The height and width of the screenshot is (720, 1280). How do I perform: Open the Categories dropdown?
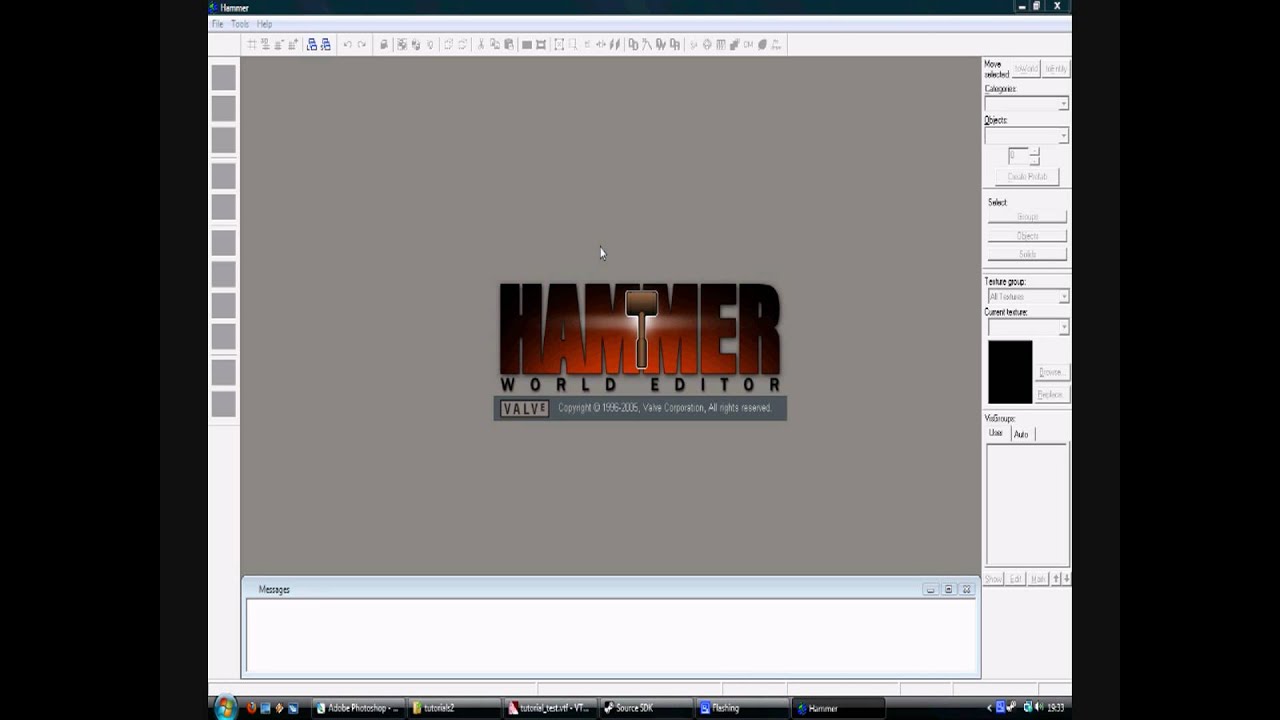click(1026, 104)
